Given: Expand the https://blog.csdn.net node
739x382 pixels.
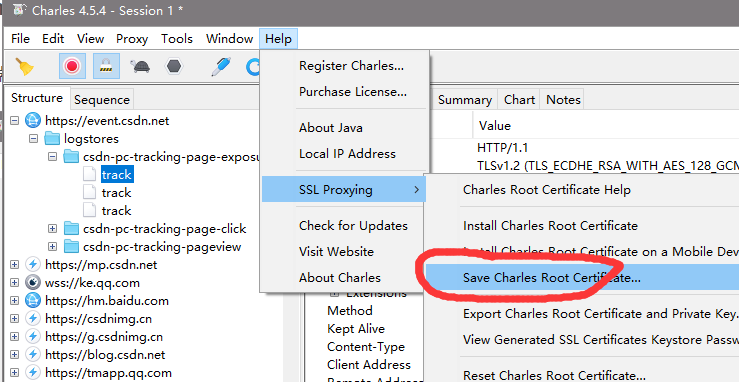Looking at the screenshot, I should (x=14, y=355).
